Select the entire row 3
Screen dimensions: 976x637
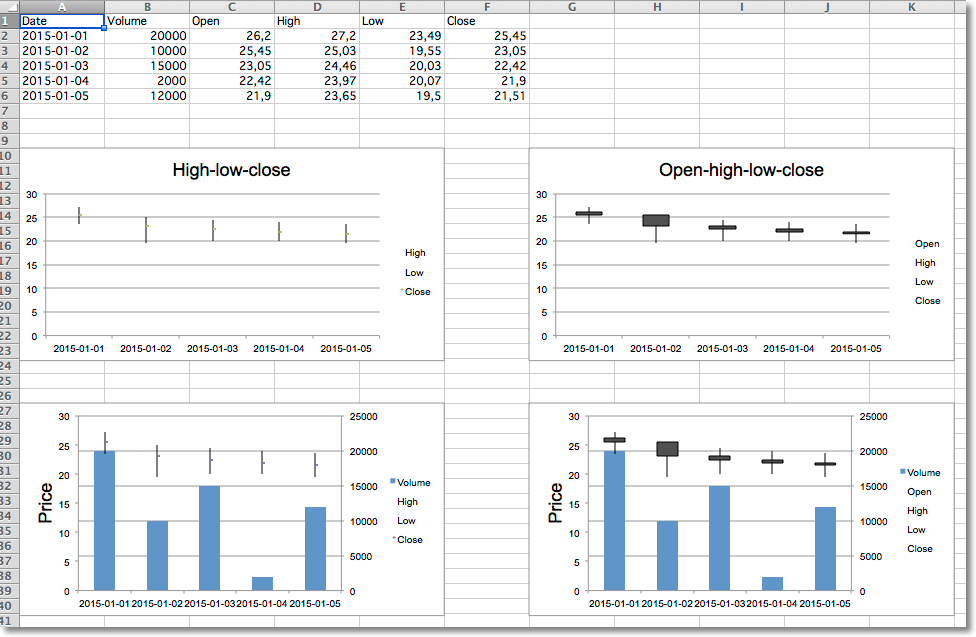tap(11, 49)
